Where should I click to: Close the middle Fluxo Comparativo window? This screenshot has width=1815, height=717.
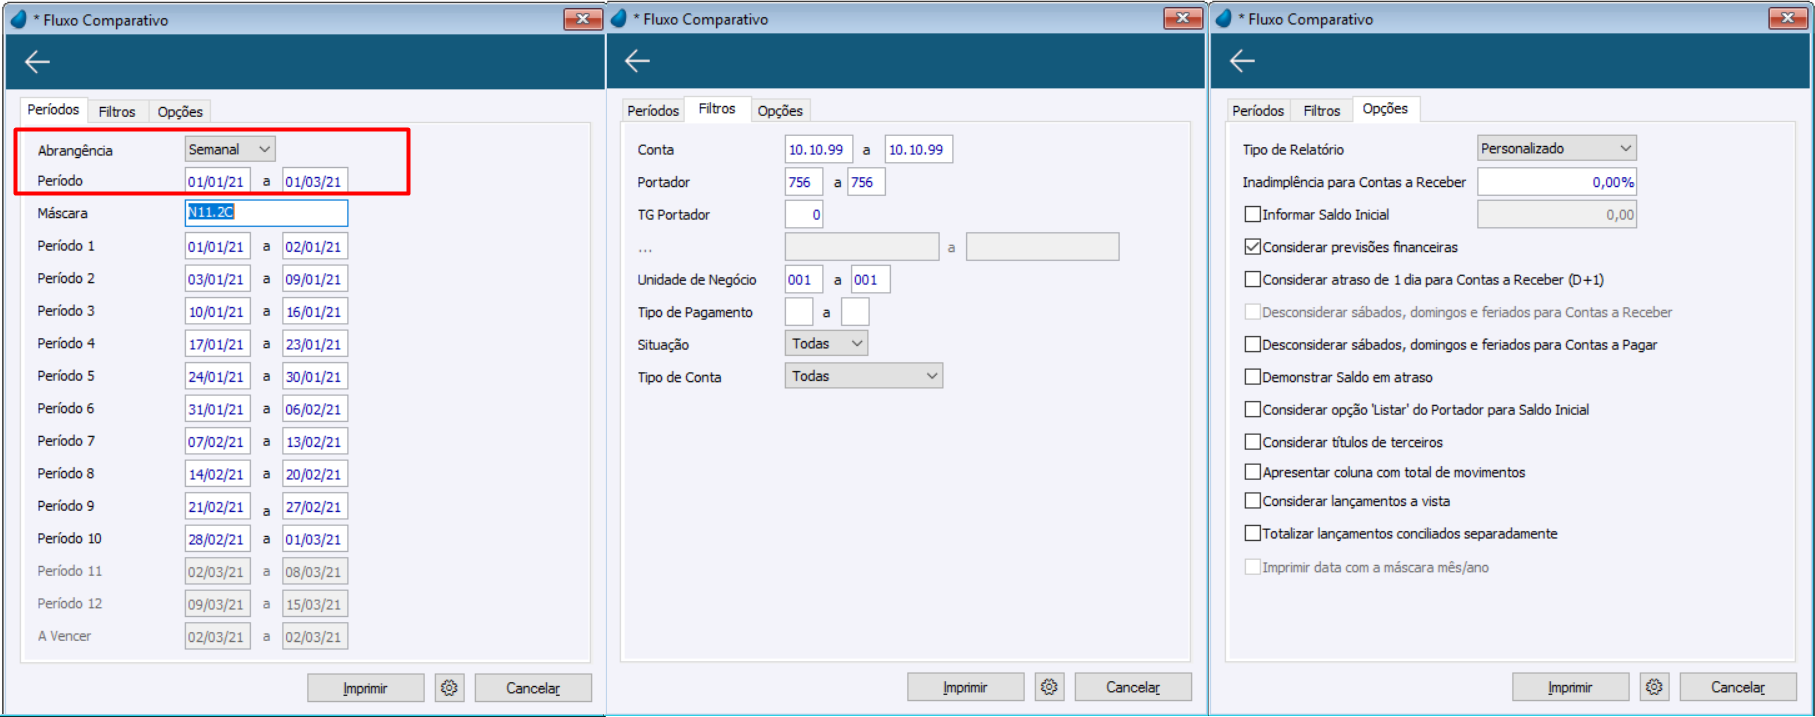click(x=1183, y=18)
